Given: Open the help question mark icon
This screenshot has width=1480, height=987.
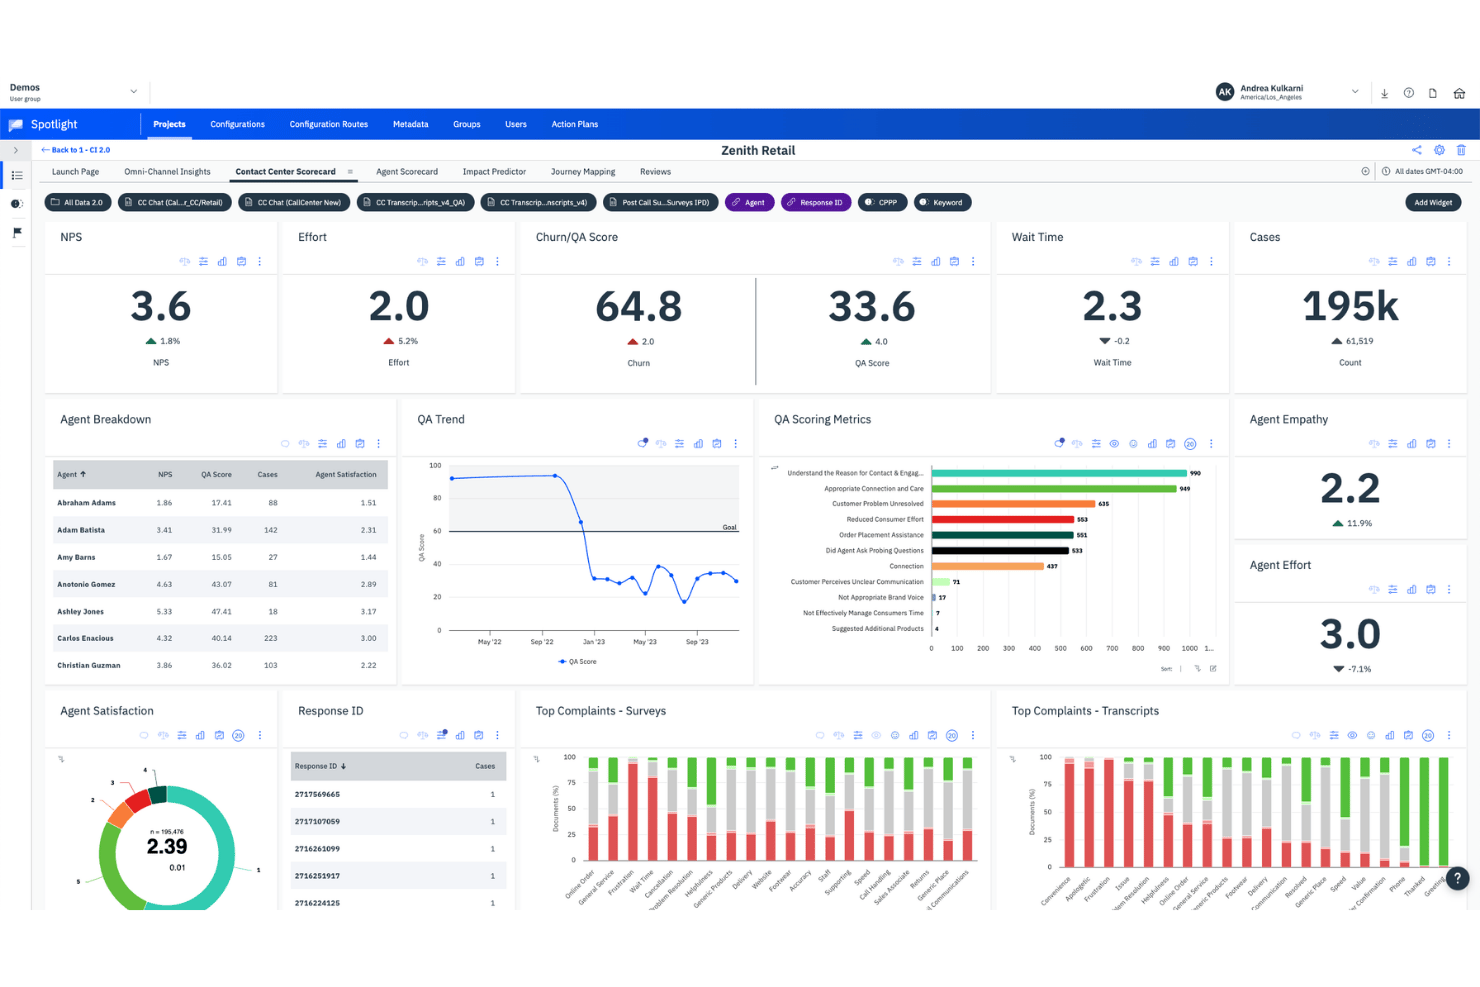Looking at the screenshot, I should coord(1408,93).
